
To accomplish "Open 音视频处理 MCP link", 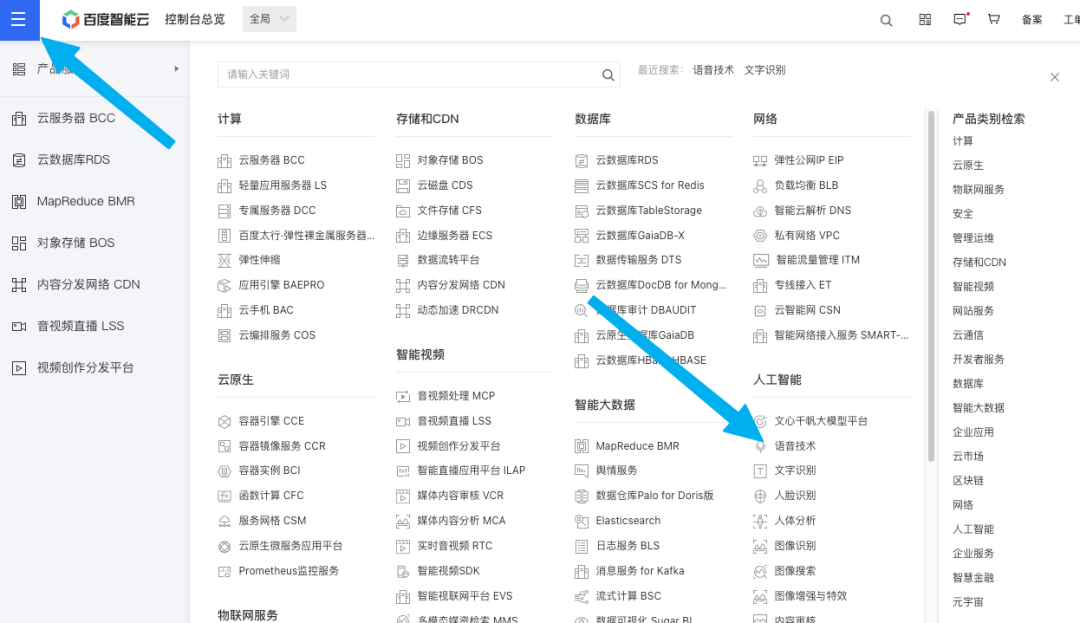I will pos(456,396).
